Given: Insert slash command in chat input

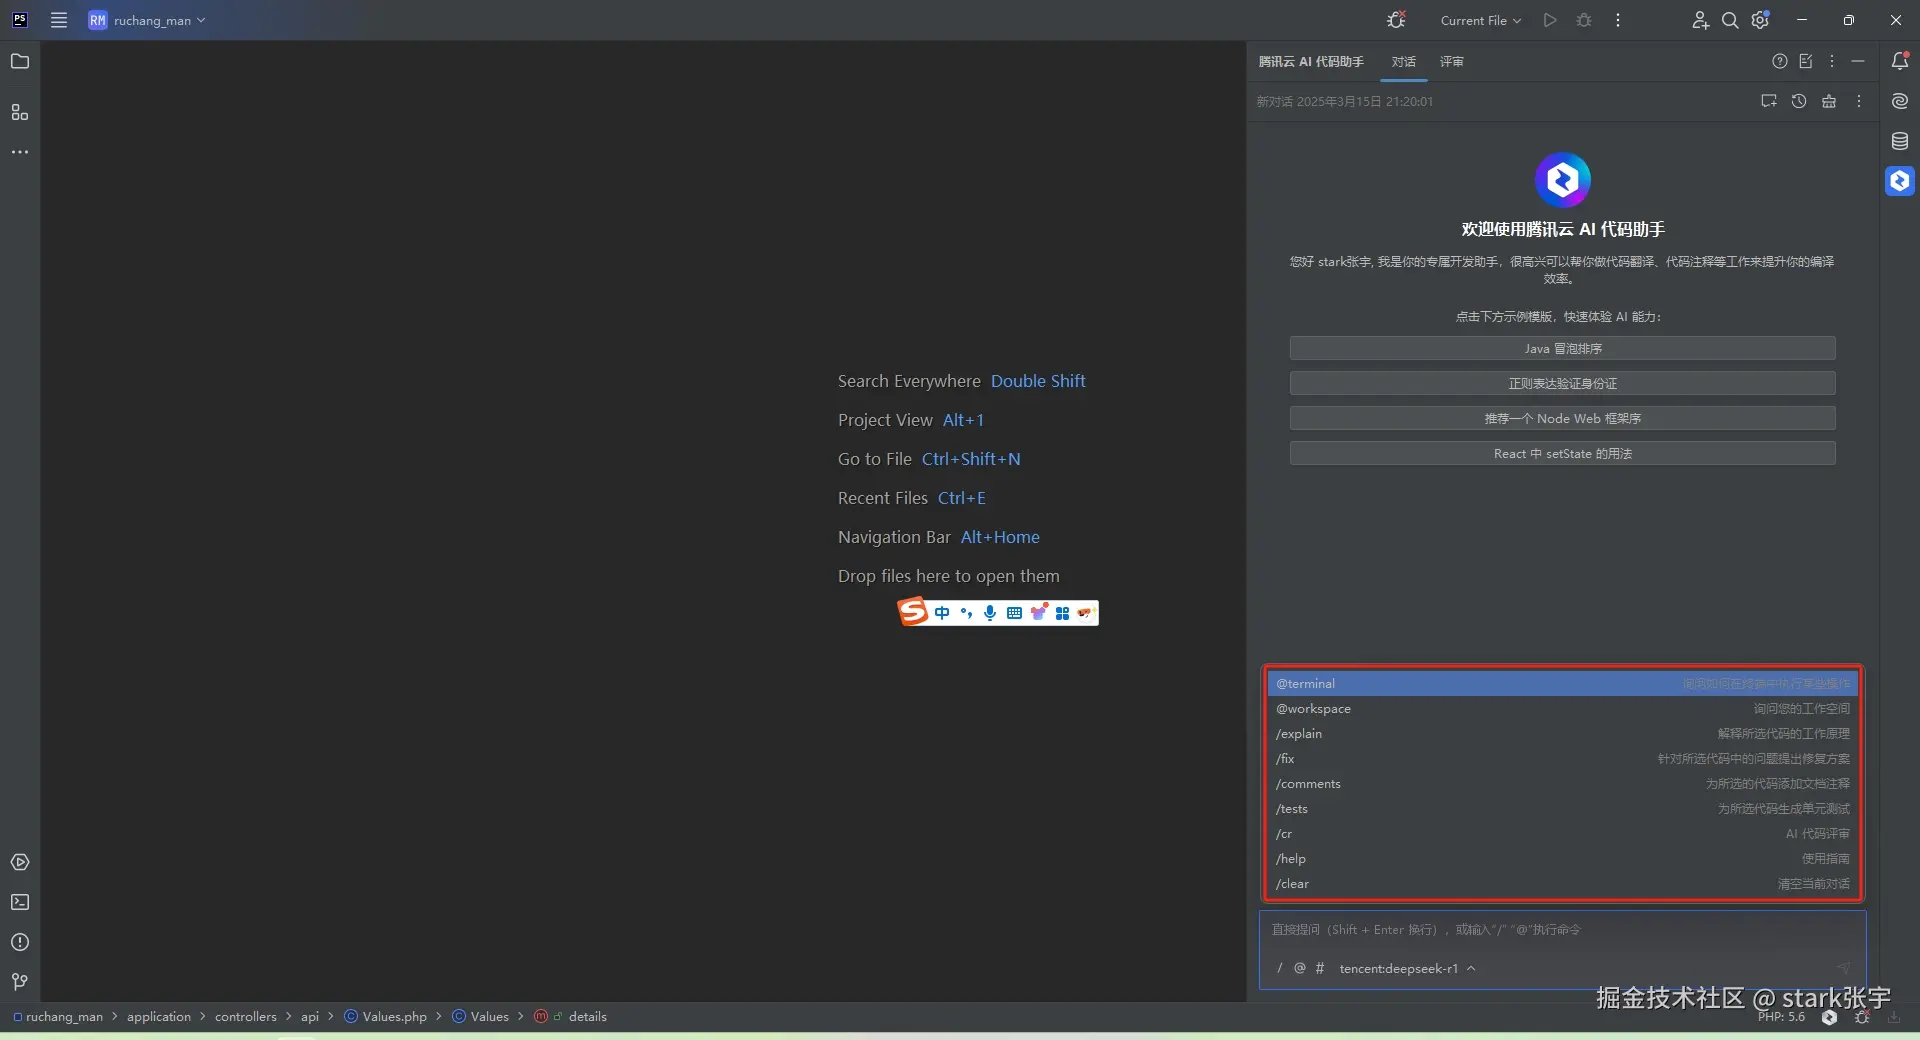Looking at the screenshot, I should (x=1280, y=968).
